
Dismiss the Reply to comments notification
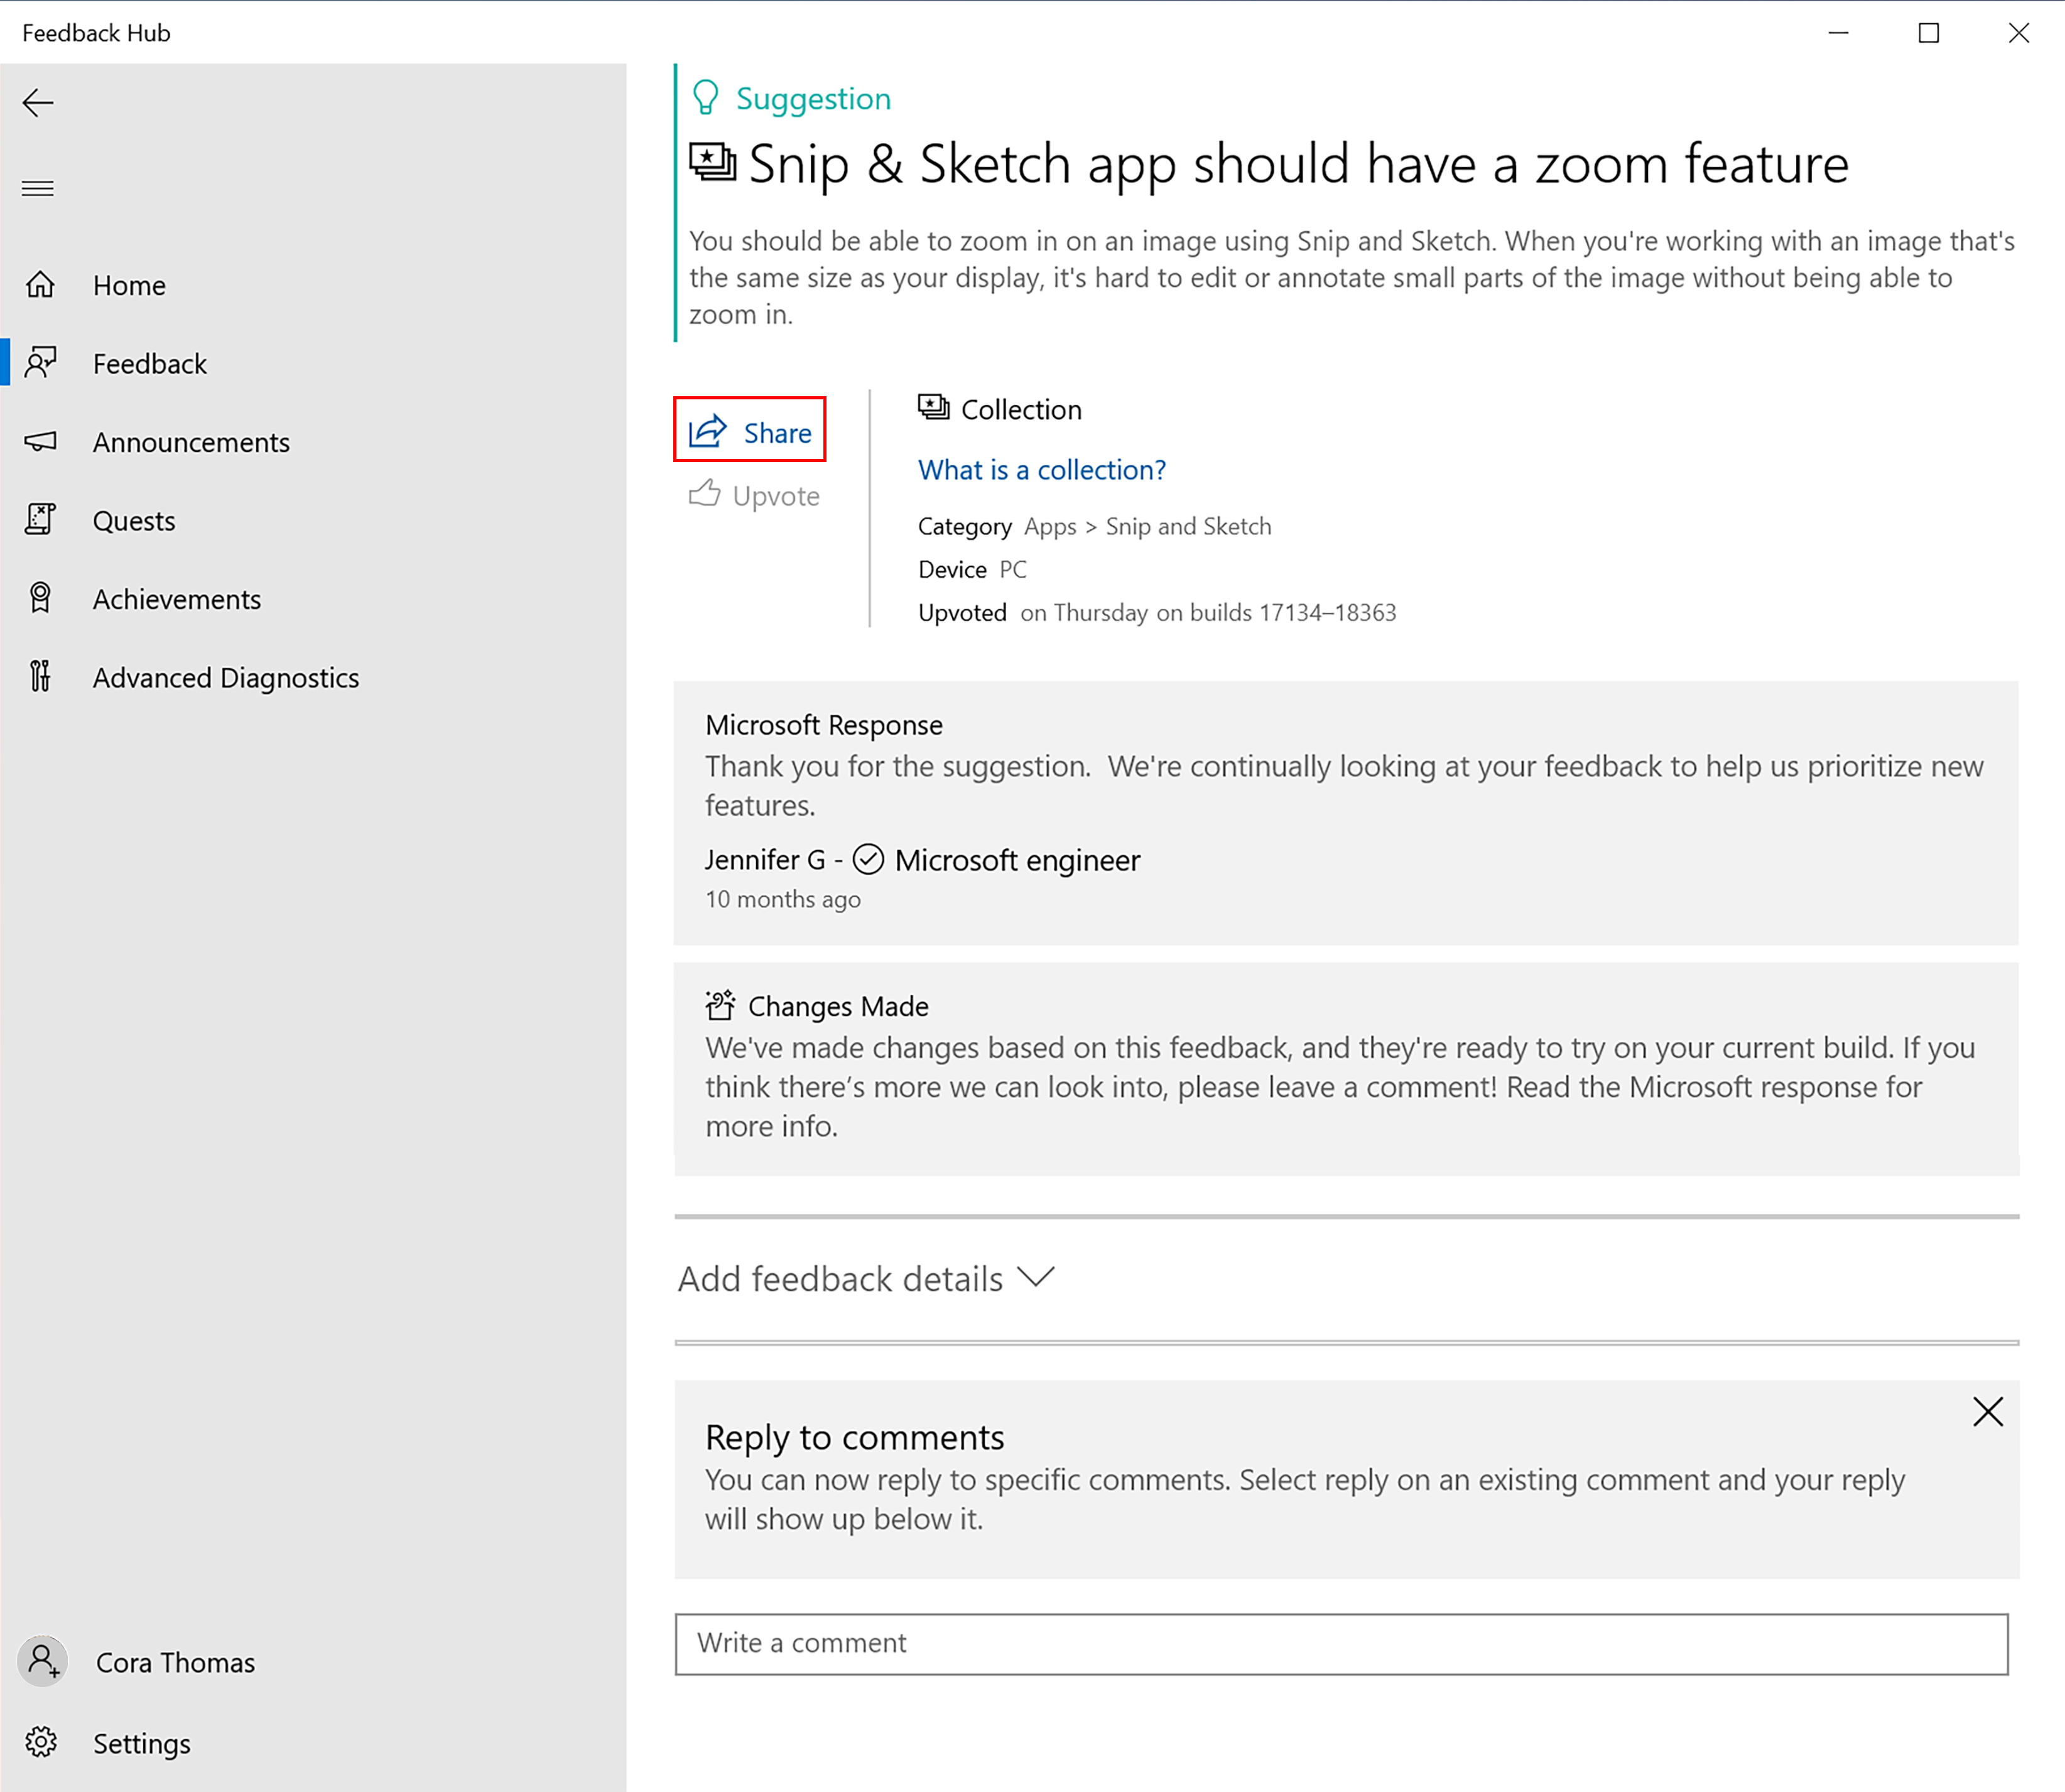pyautogui.click(x=1990, y=1411)
